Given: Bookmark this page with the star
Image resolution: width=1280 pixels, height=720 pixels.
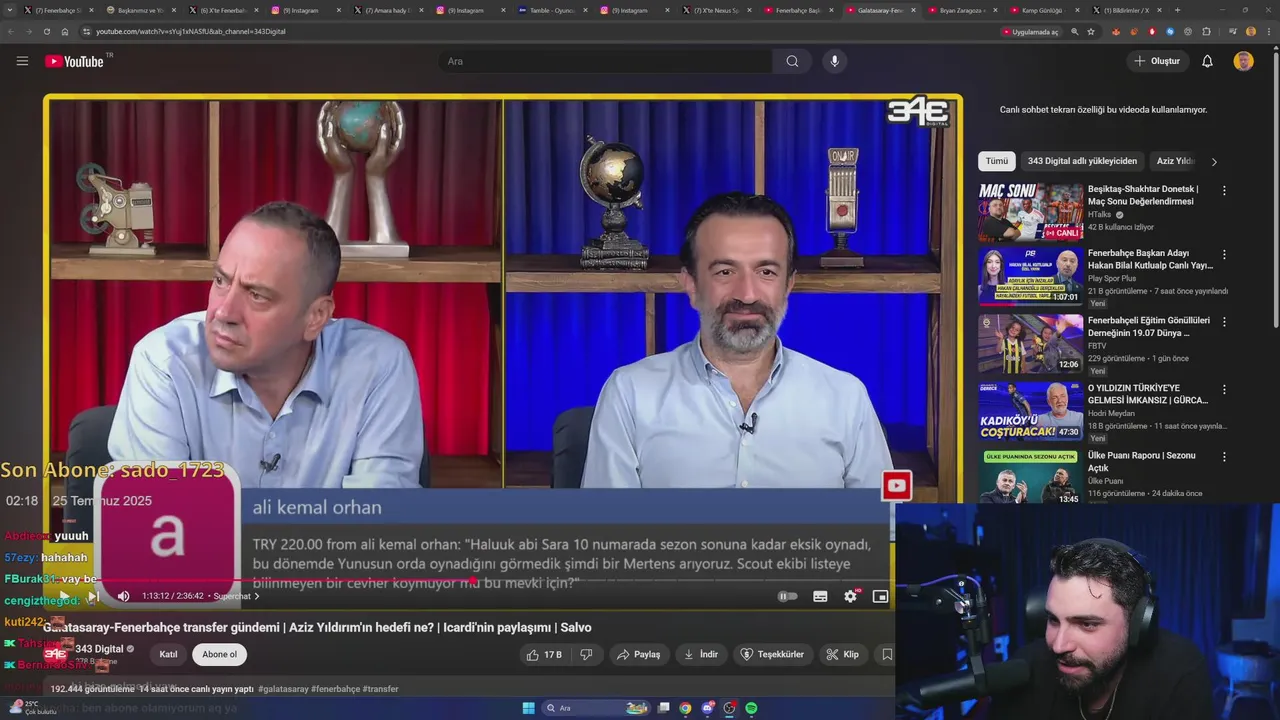Looking at the screenshot, I should point(1091,31).
